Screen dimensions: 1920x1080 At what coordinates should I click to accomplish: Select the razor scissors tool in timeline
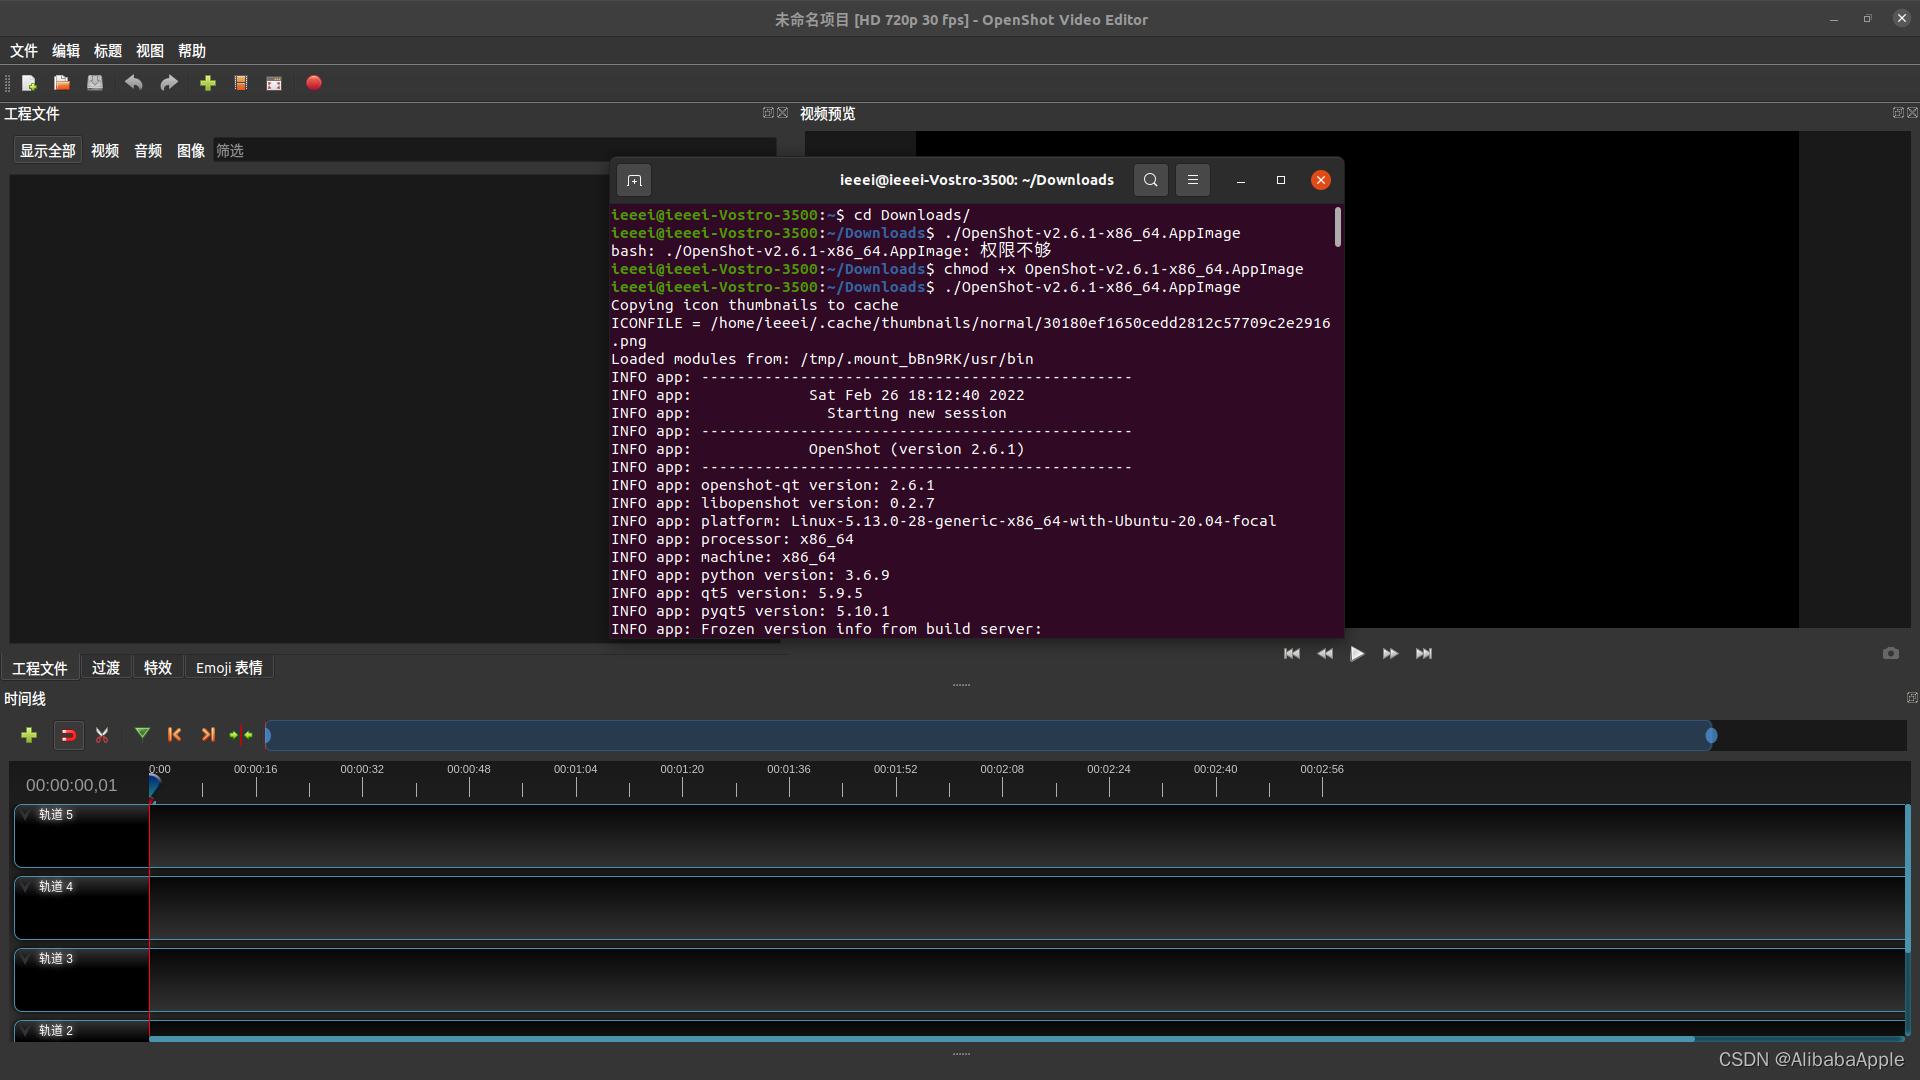point(102,735)
